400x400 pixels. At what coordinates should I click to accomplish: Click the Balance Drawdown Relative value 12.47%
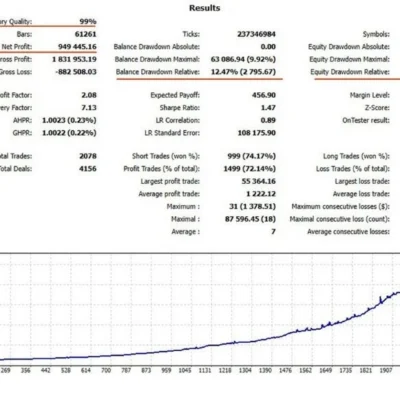(x=224, y=72)
